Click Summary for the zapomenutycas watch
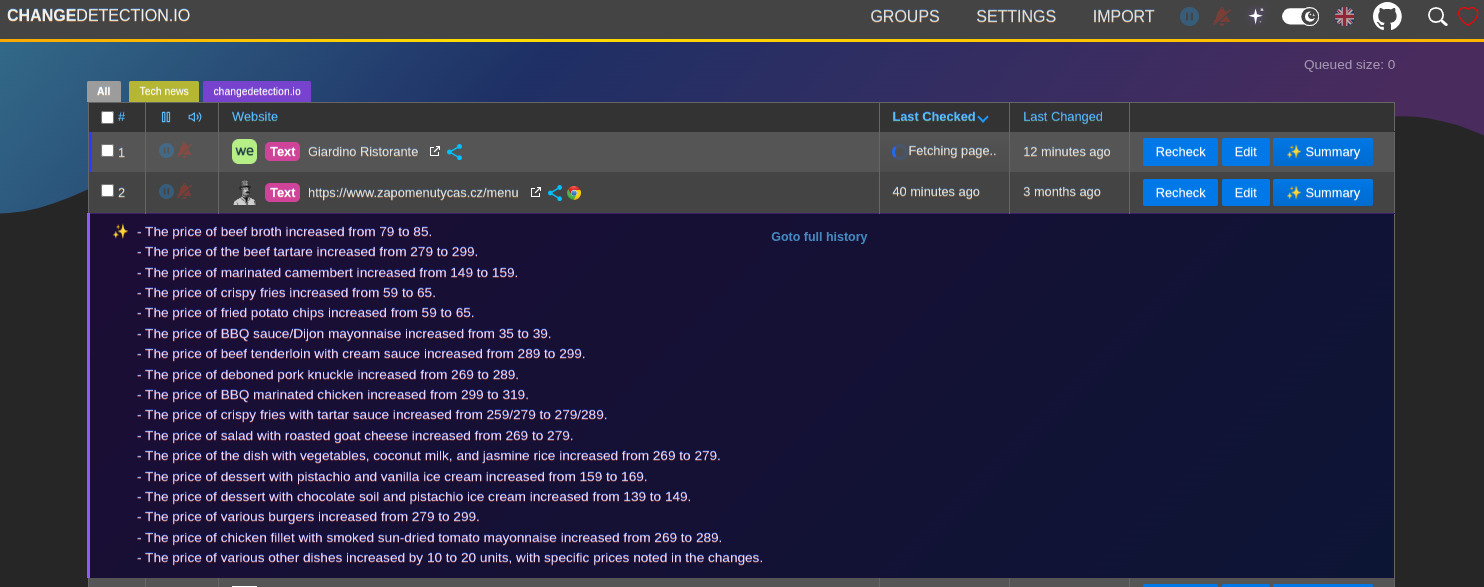1484x587 pixels. pyautogui.click(x=1323, y=192)
